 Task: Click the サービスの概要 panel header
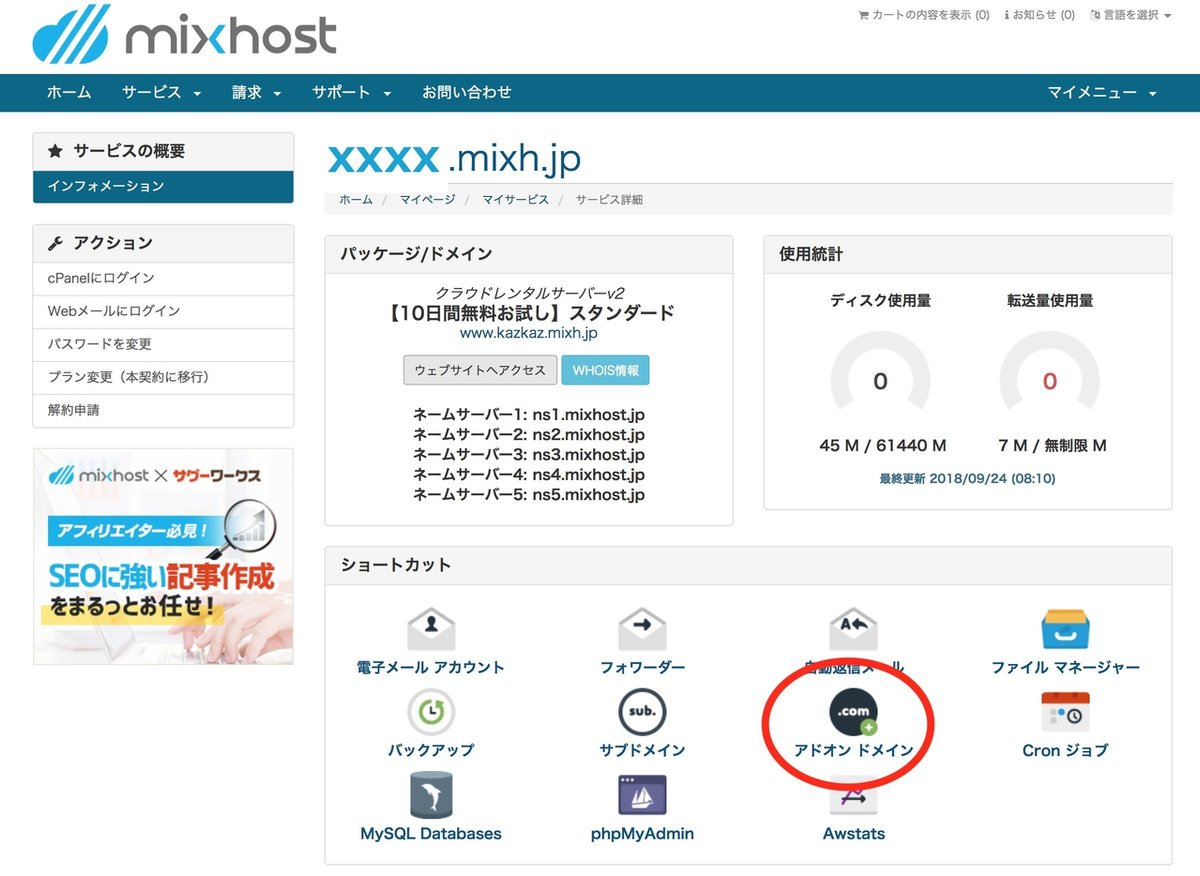point(163,152)
